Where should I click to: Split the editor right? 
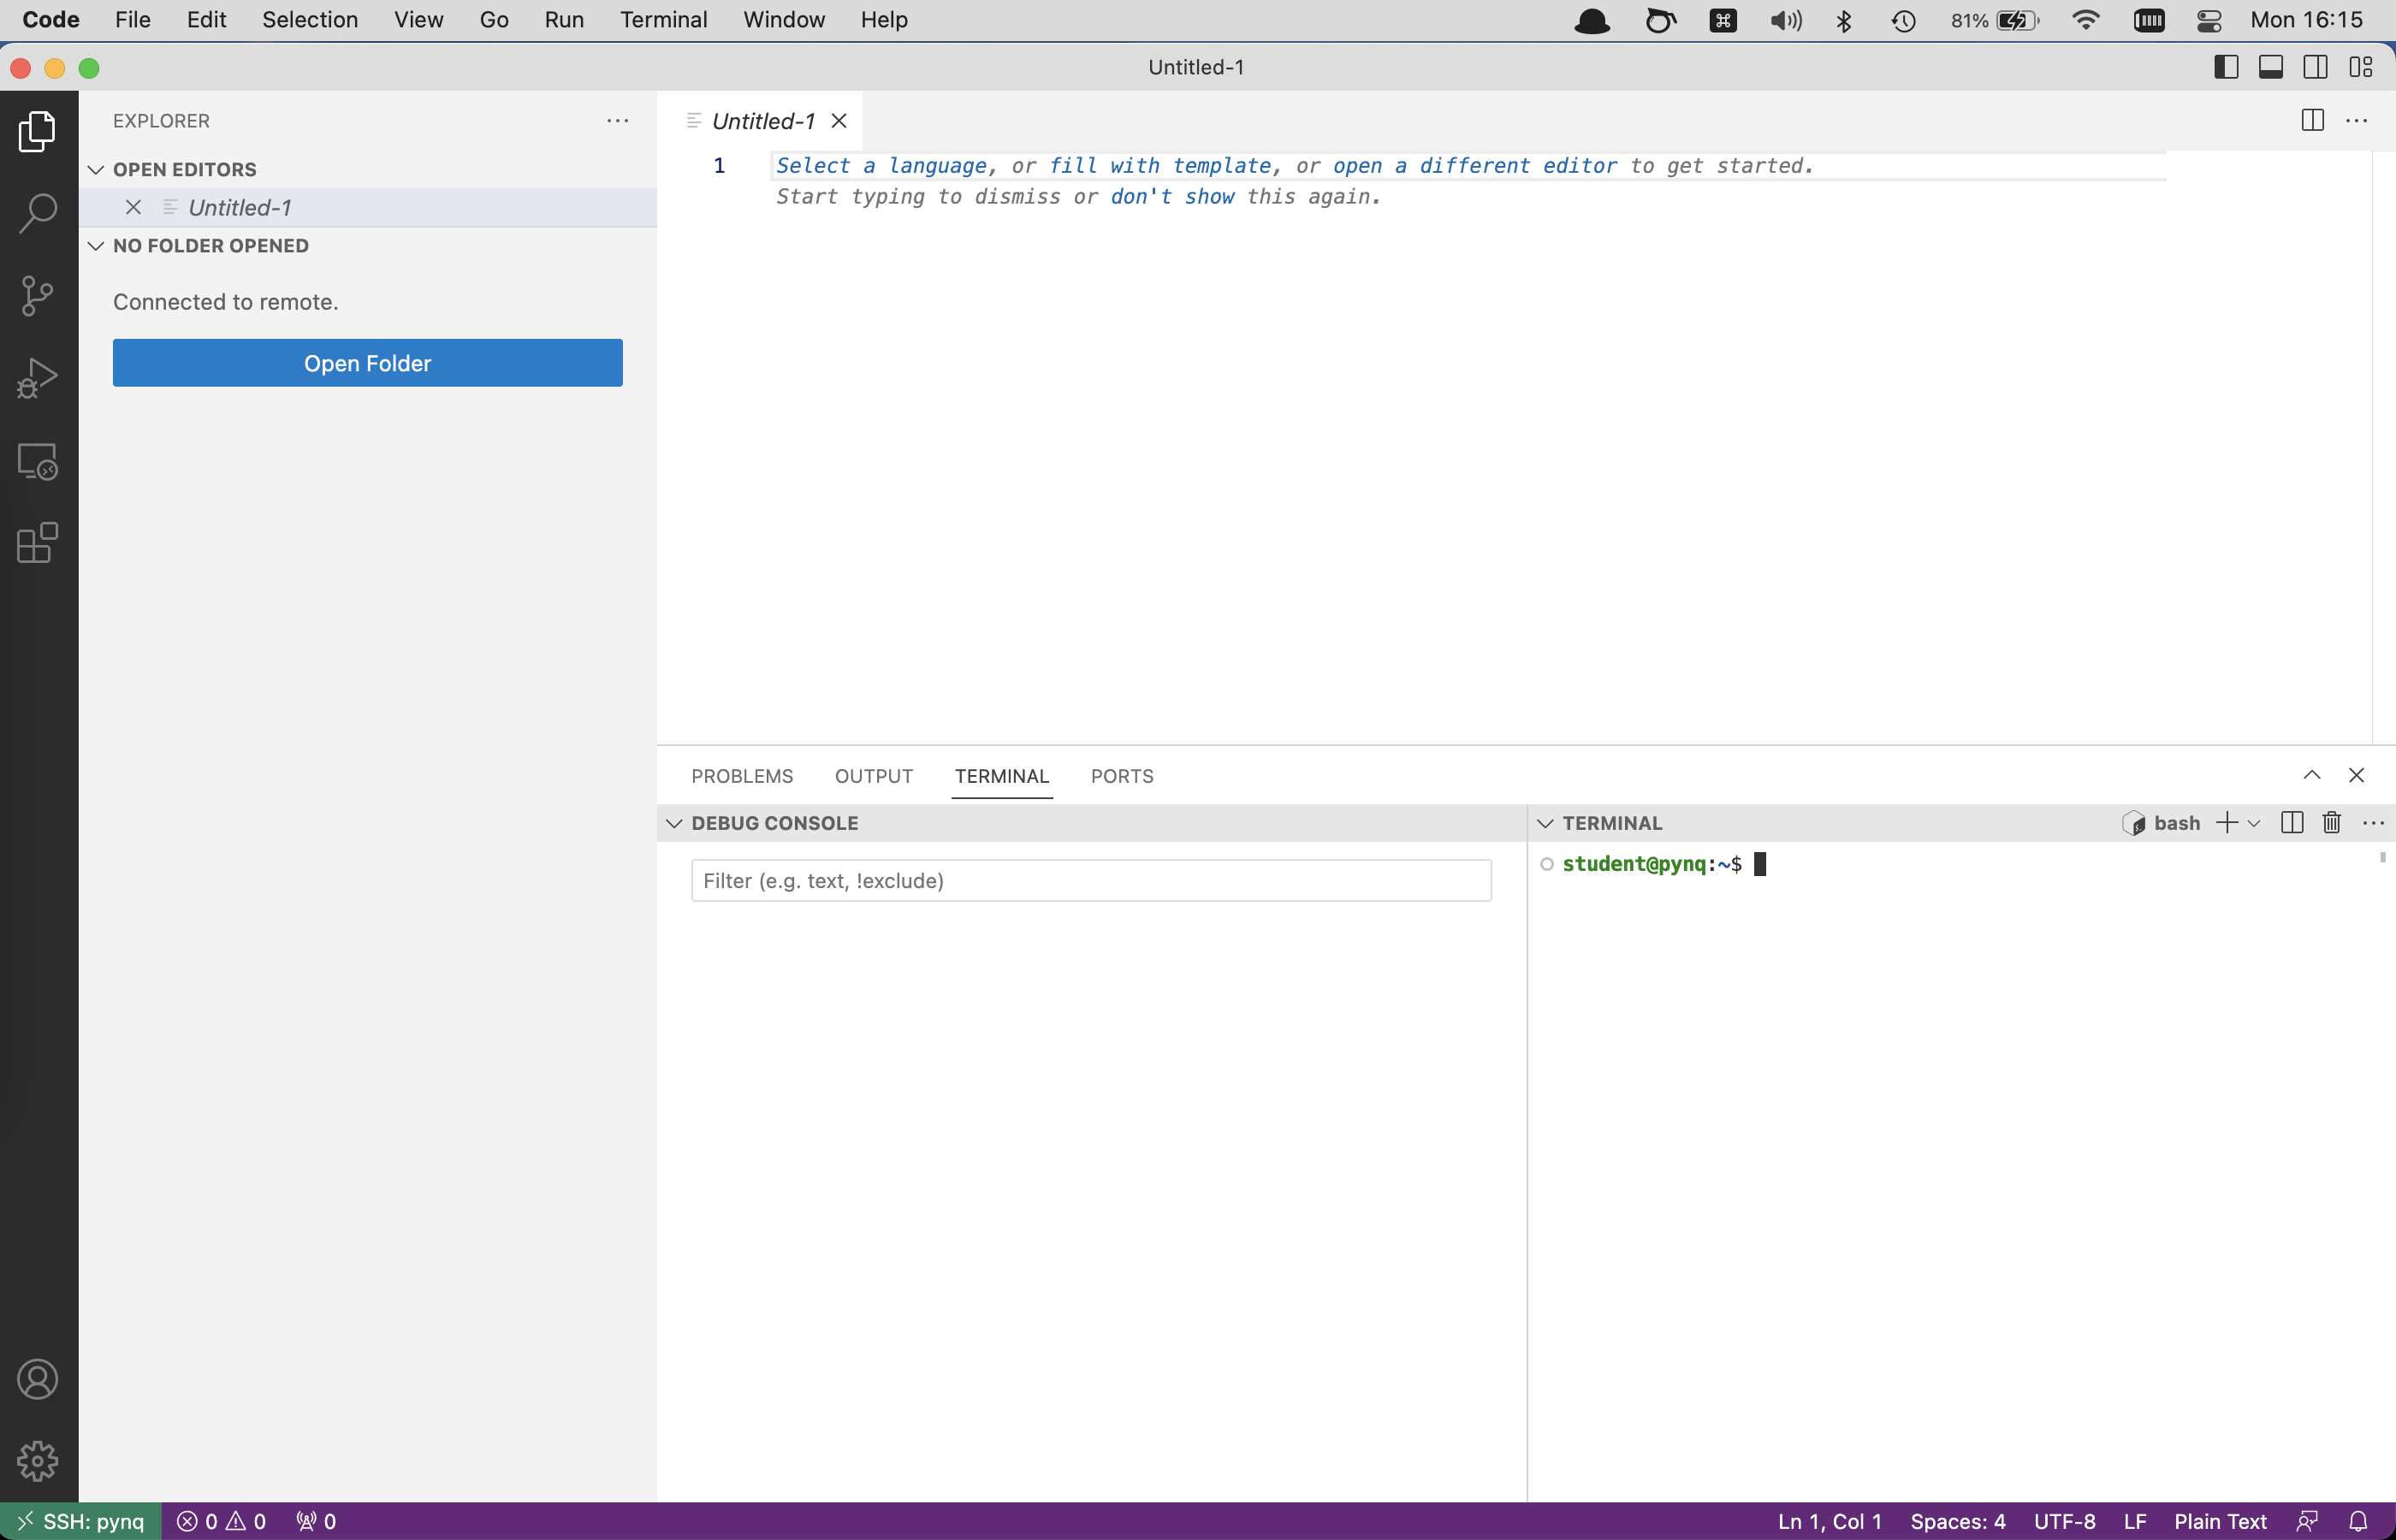(2313, 121)
